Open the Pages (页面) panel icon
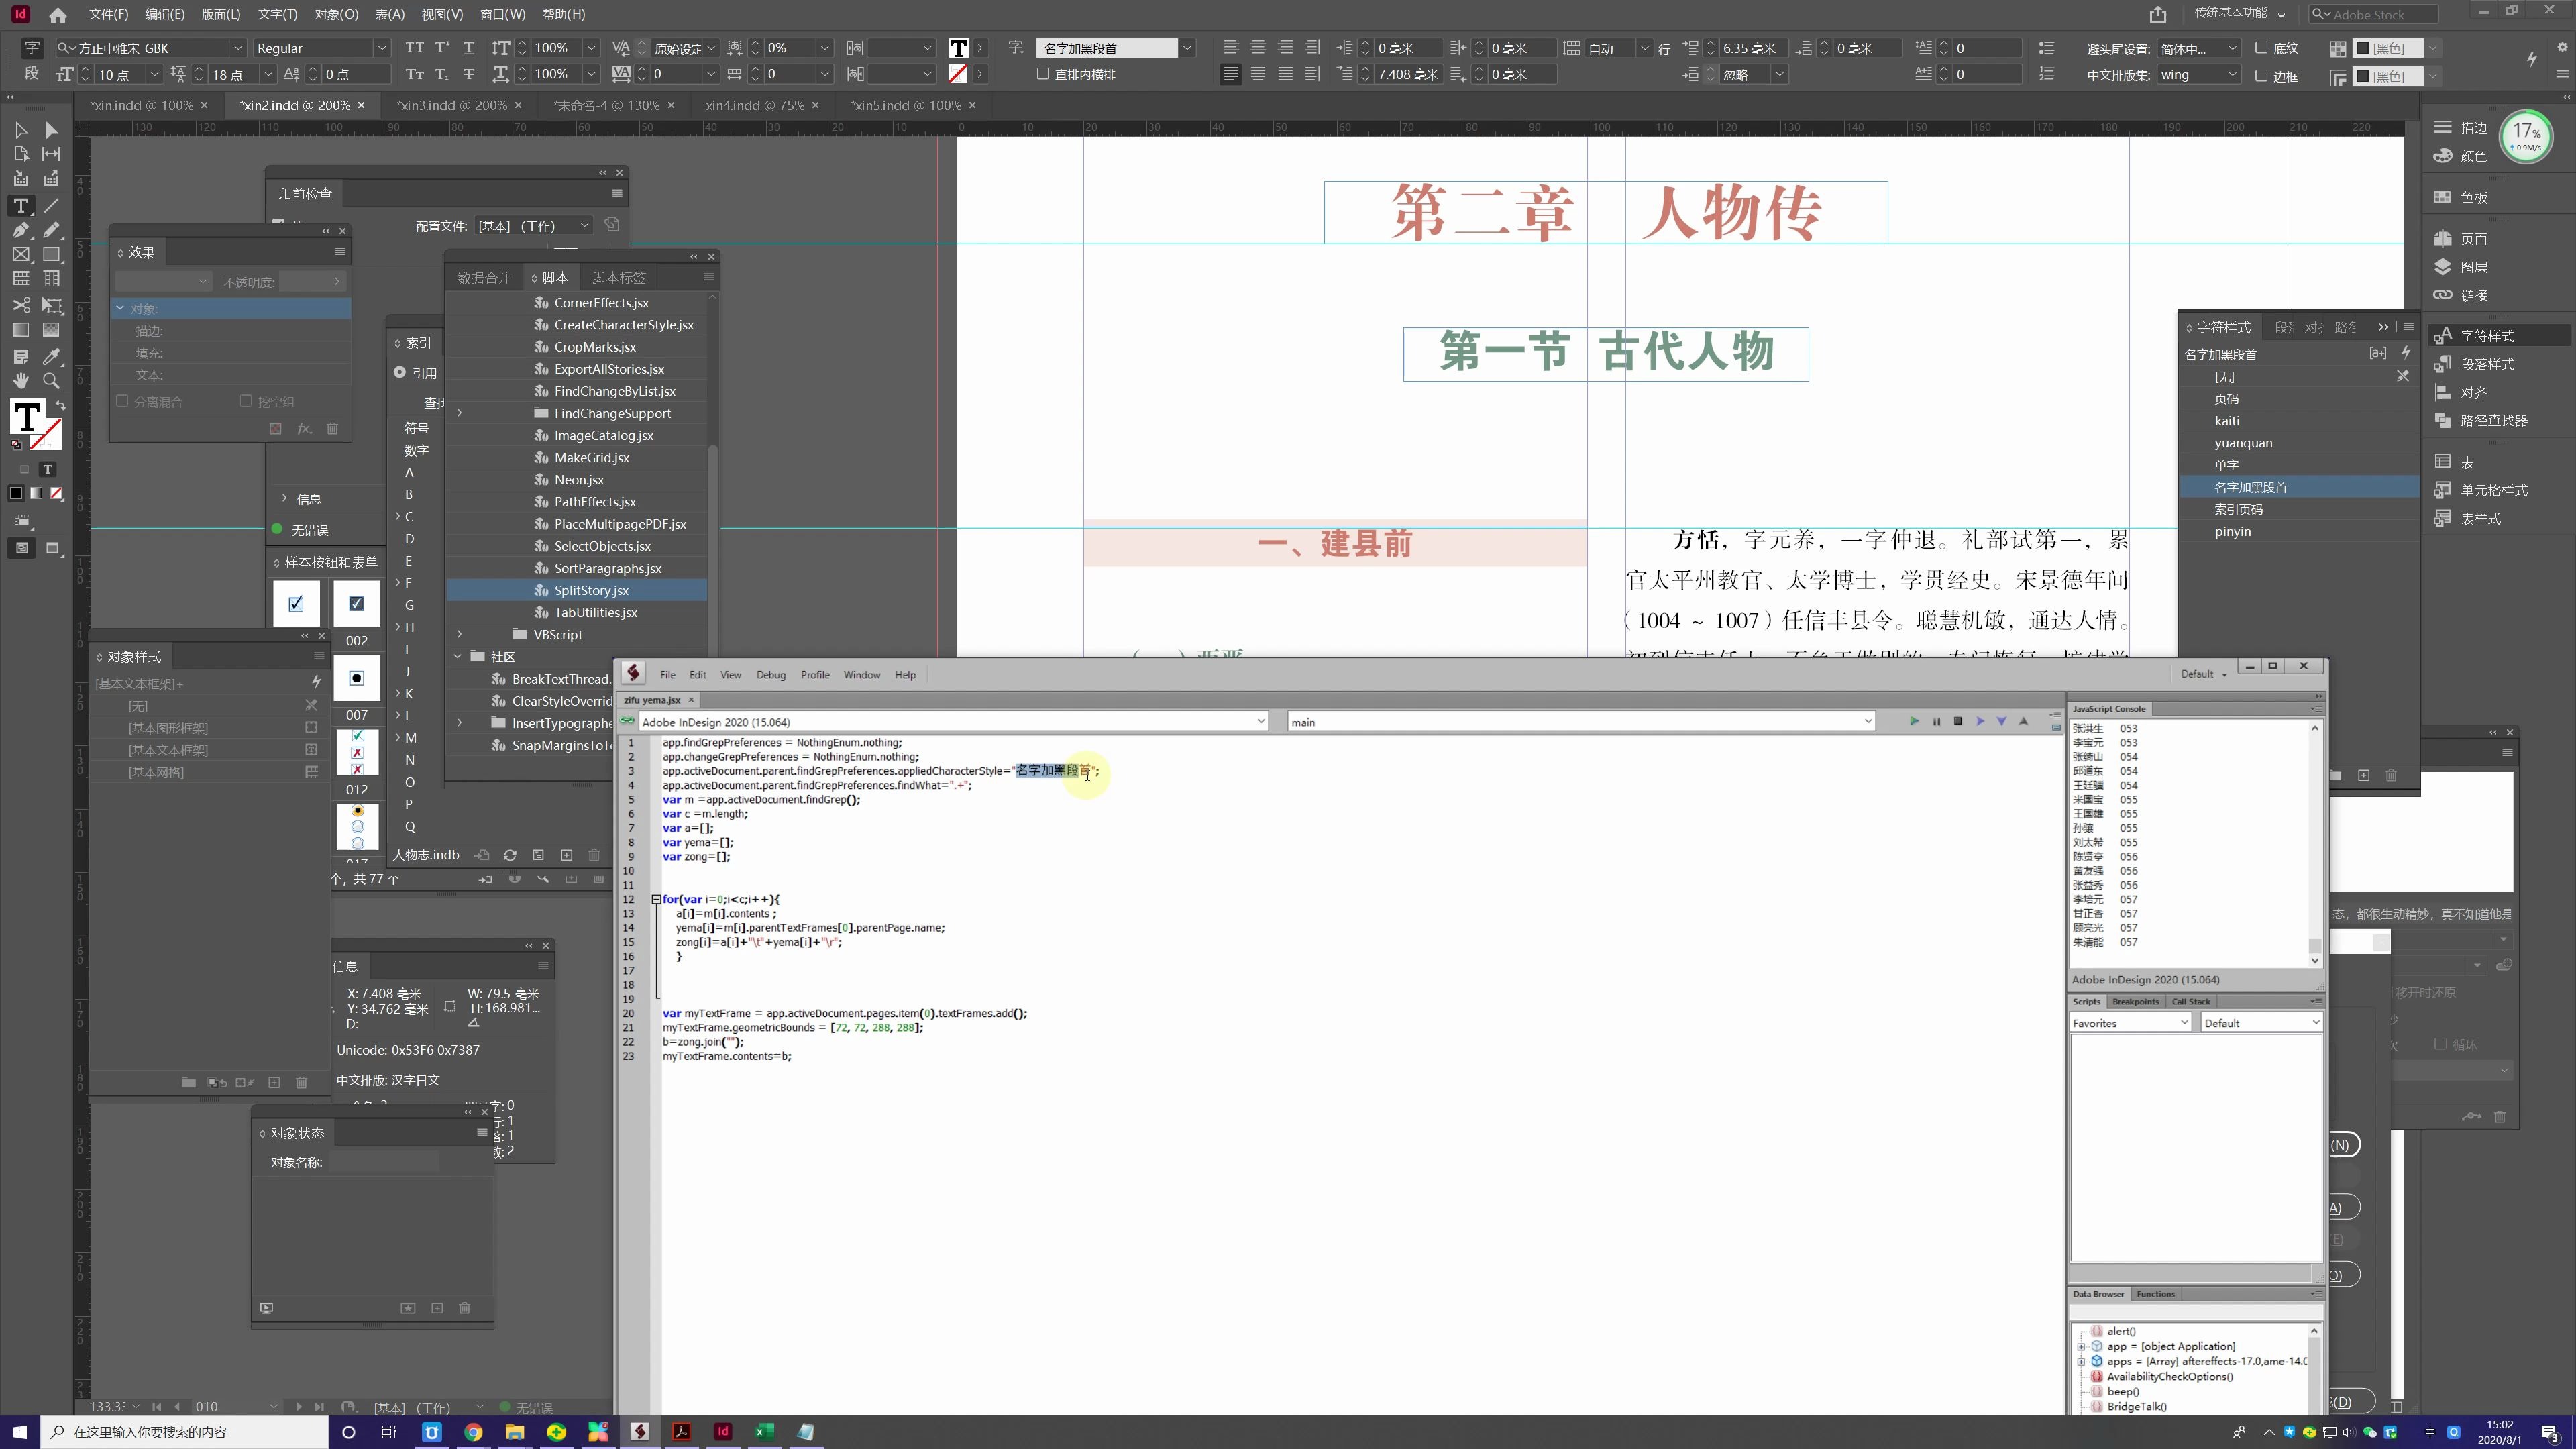Viewport: 2576px width, 1449px height. point(2443,238)
